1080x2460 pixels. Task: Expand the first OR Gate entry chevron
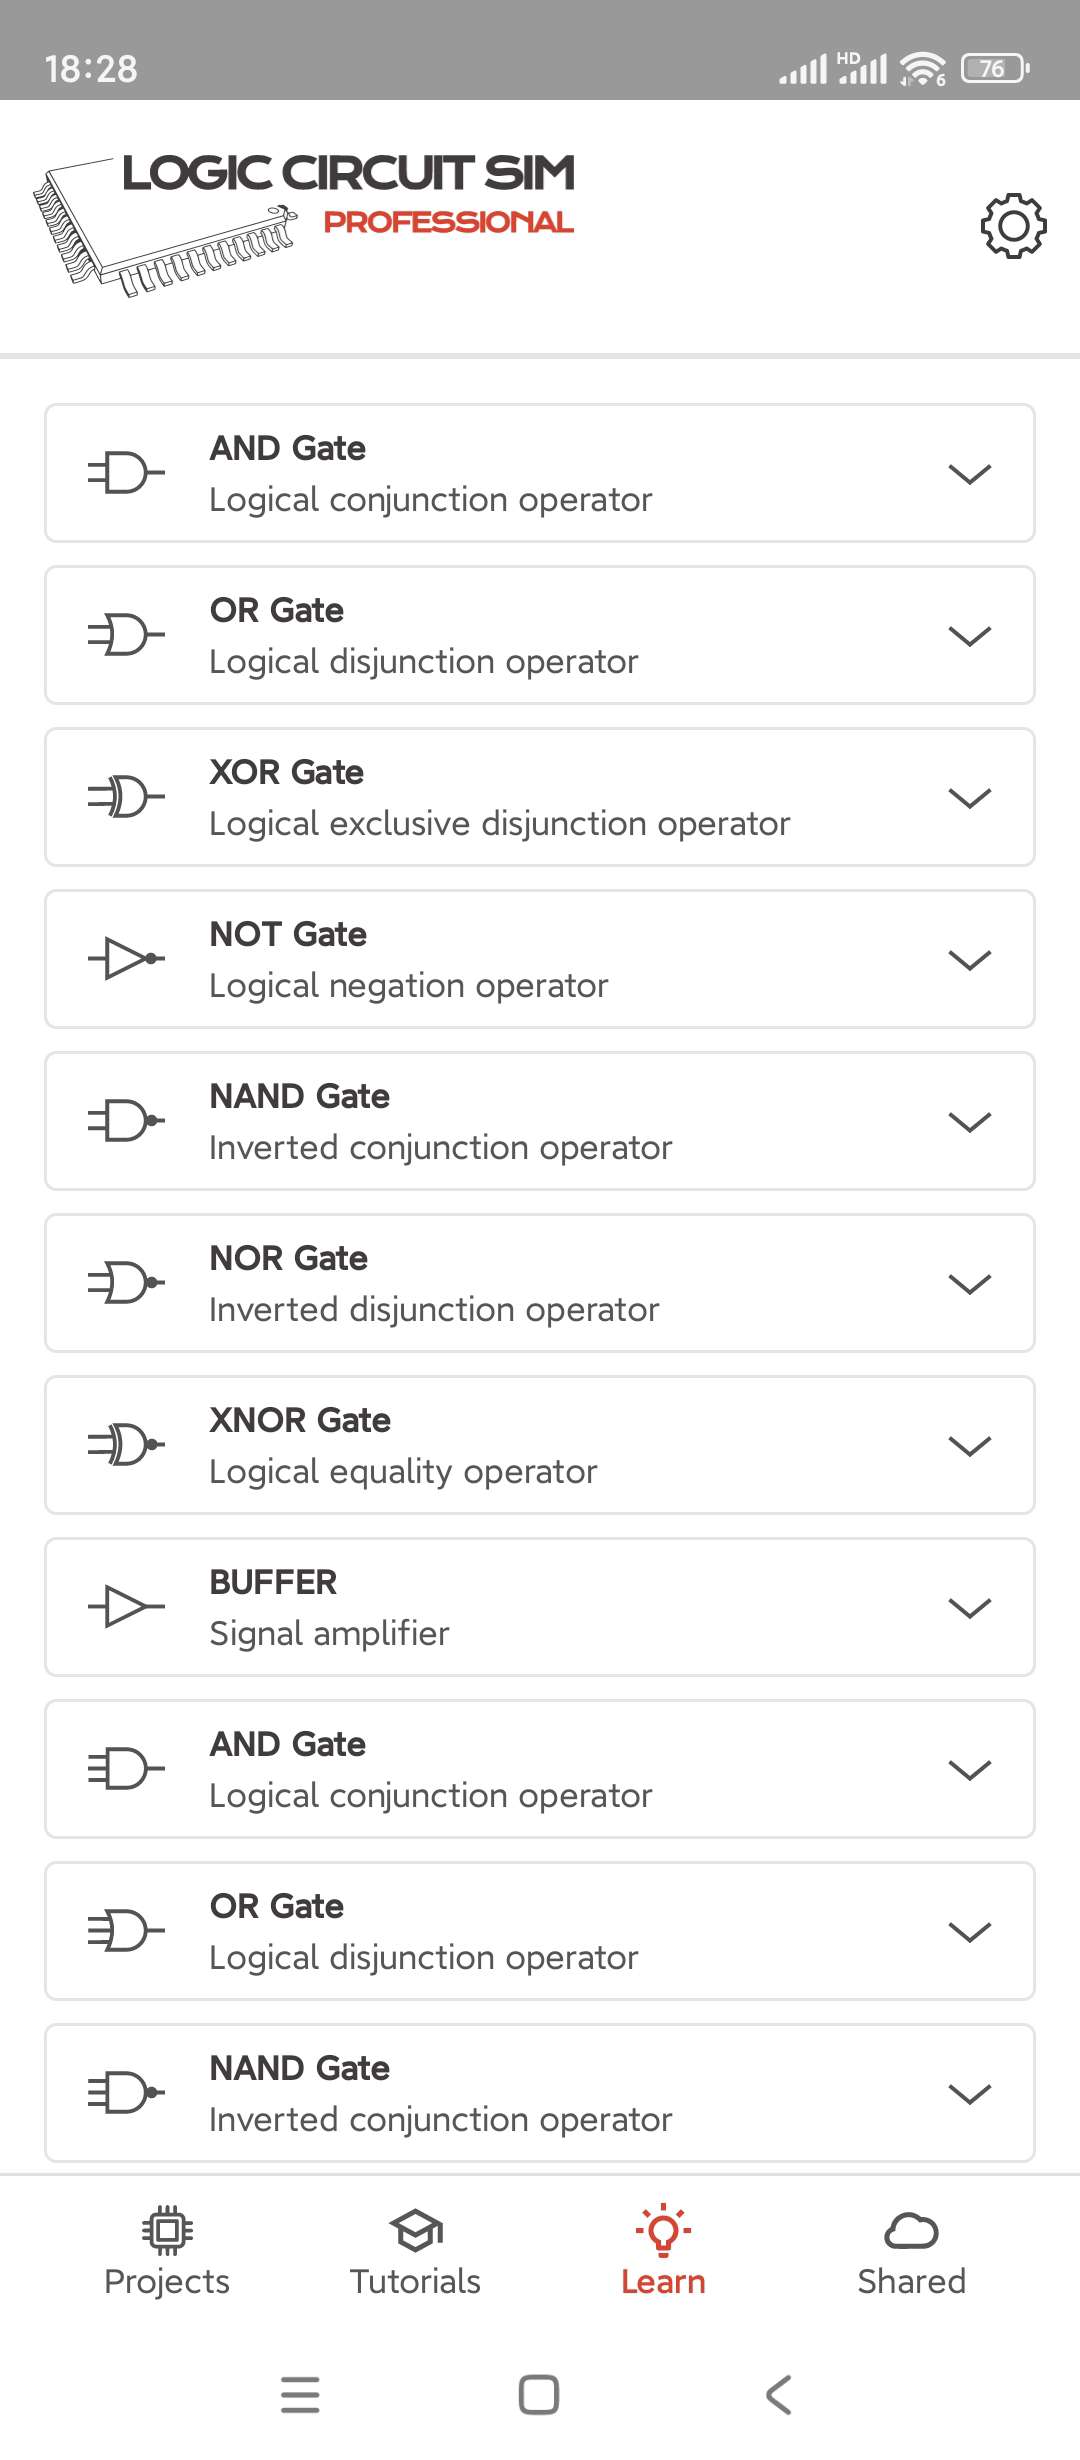tap(969, 636)
